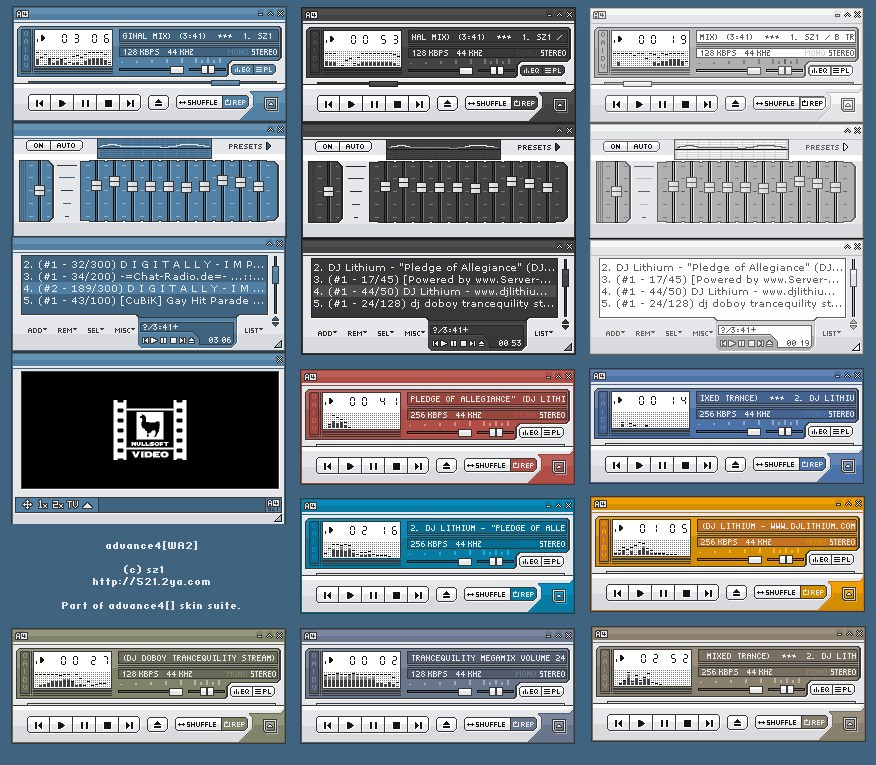This screenshot has width=876, height=765.
Task: Adjust volume slider in blue skin player
Action: coord(152,70)
